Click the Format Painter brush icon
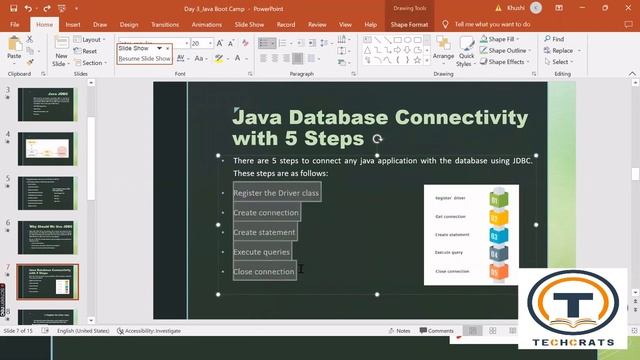 30,62
